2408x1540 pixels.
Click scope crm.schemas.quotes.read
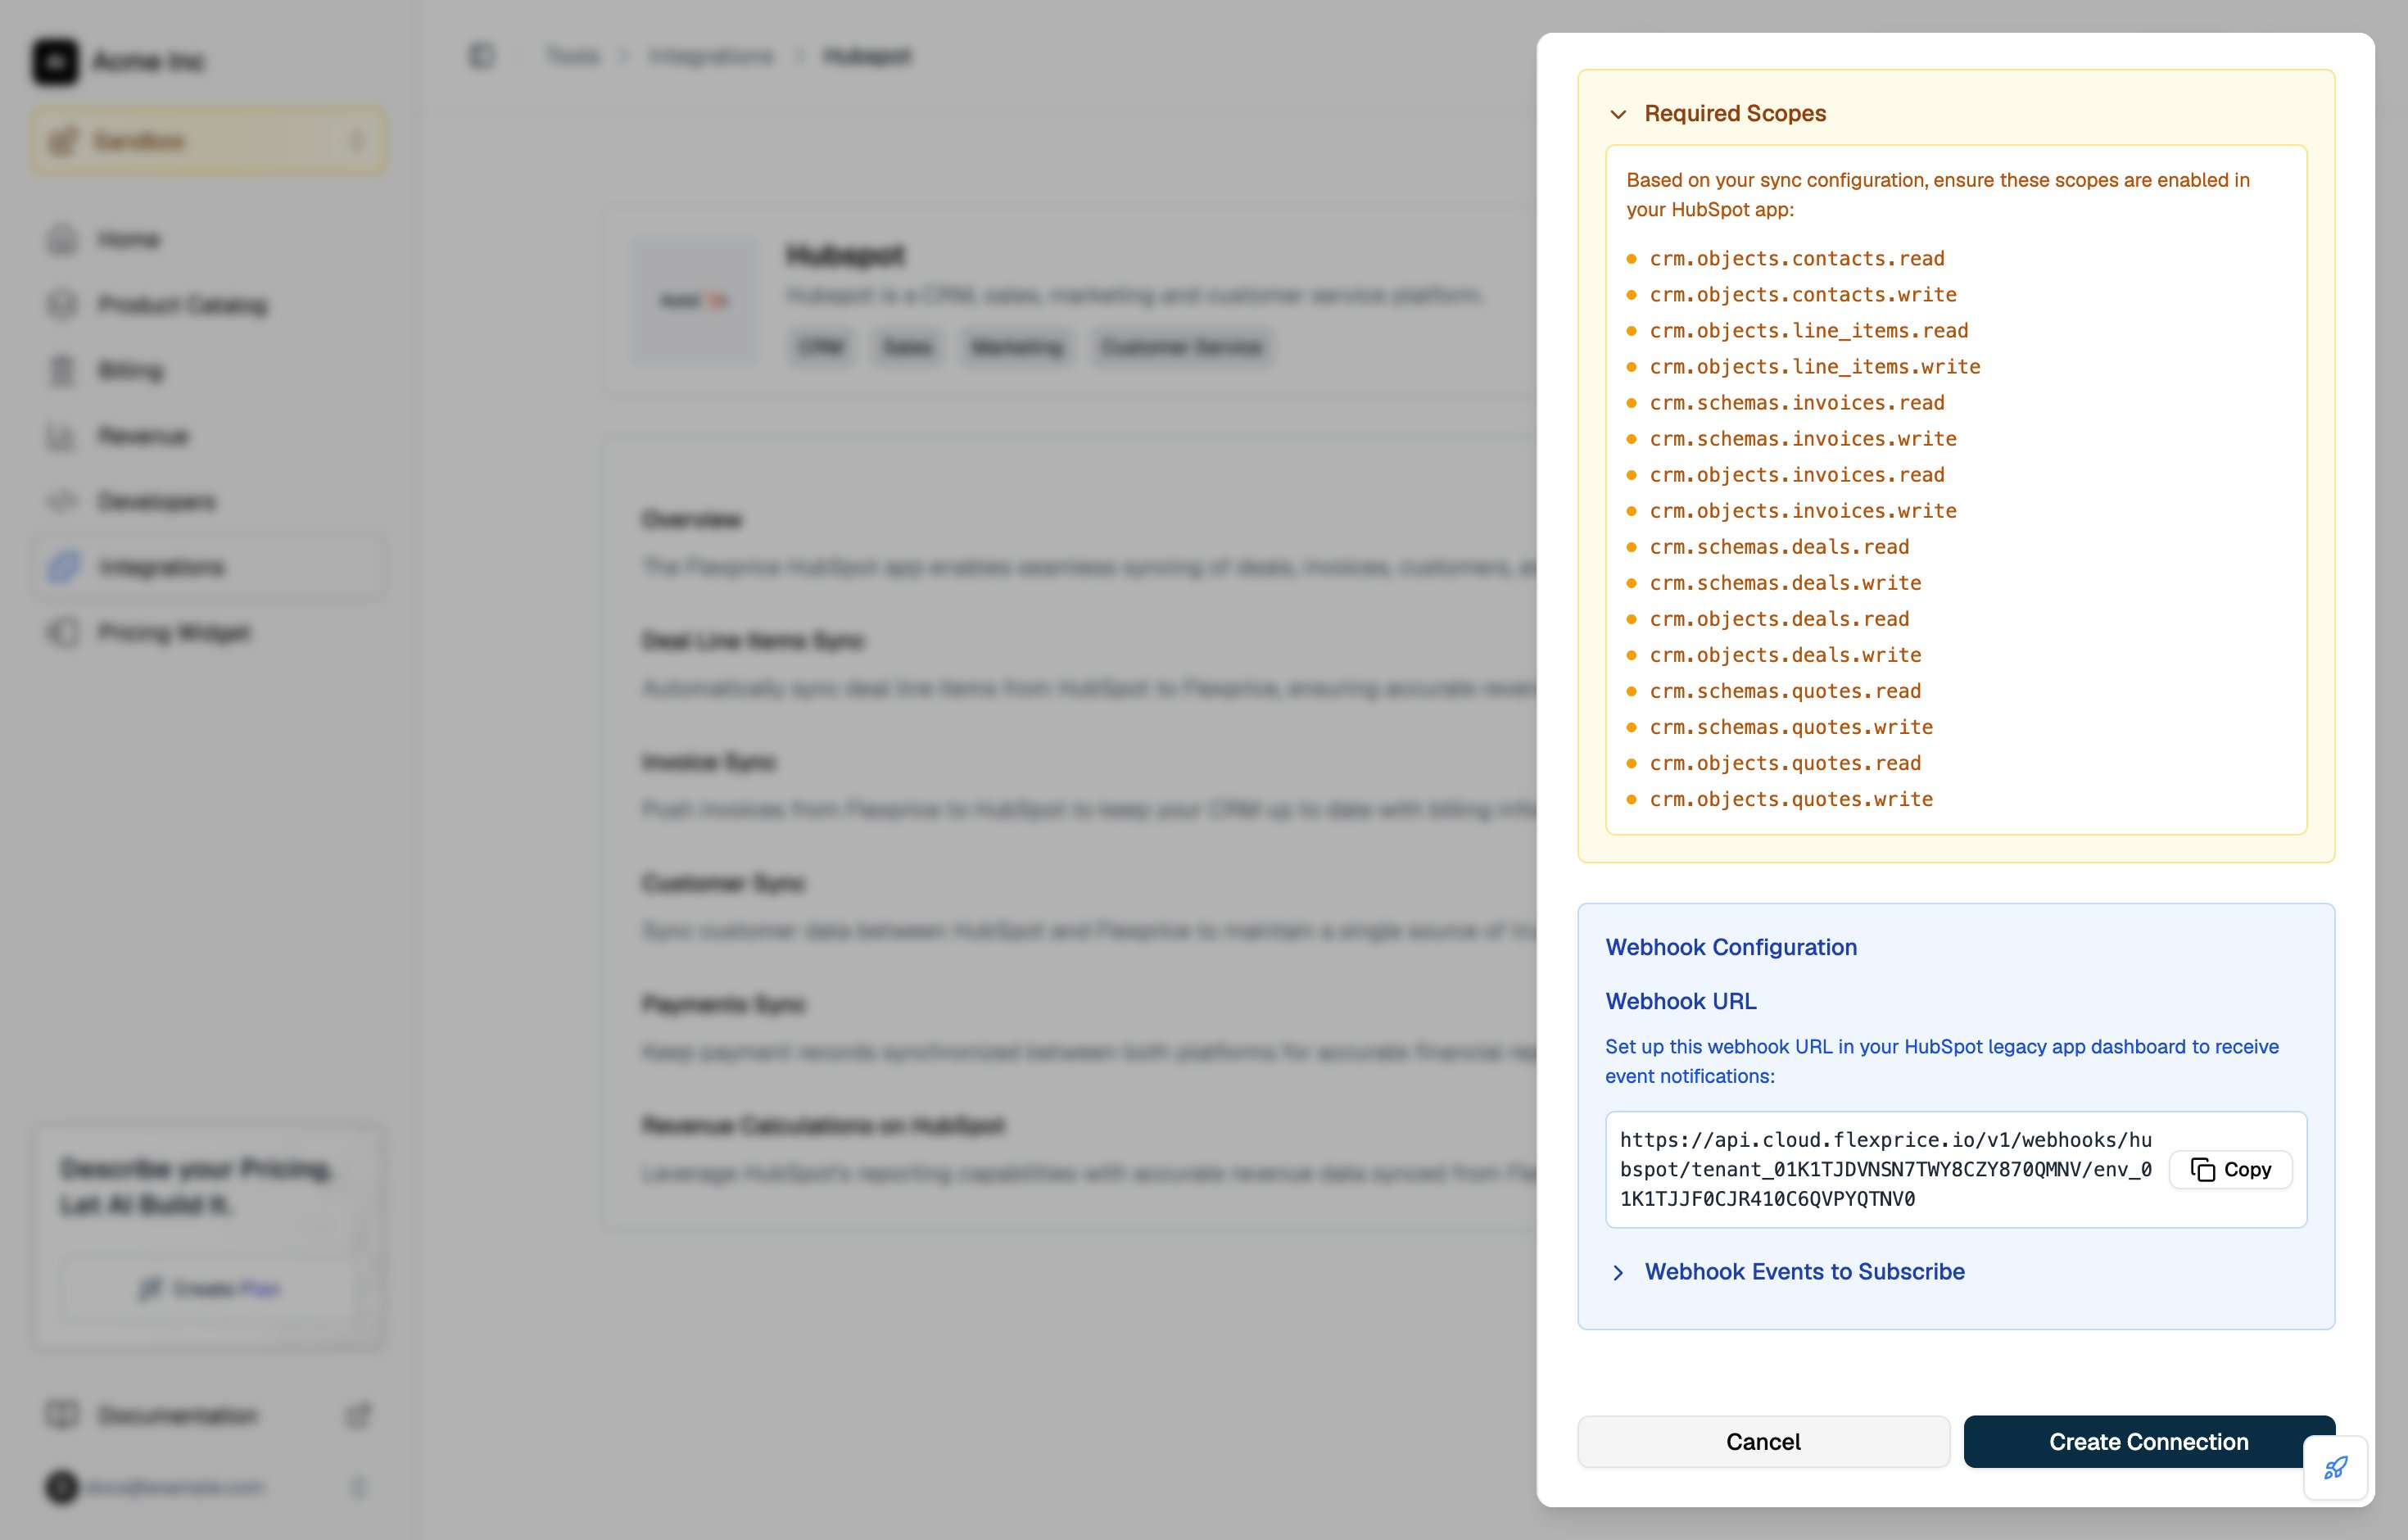1785,691
